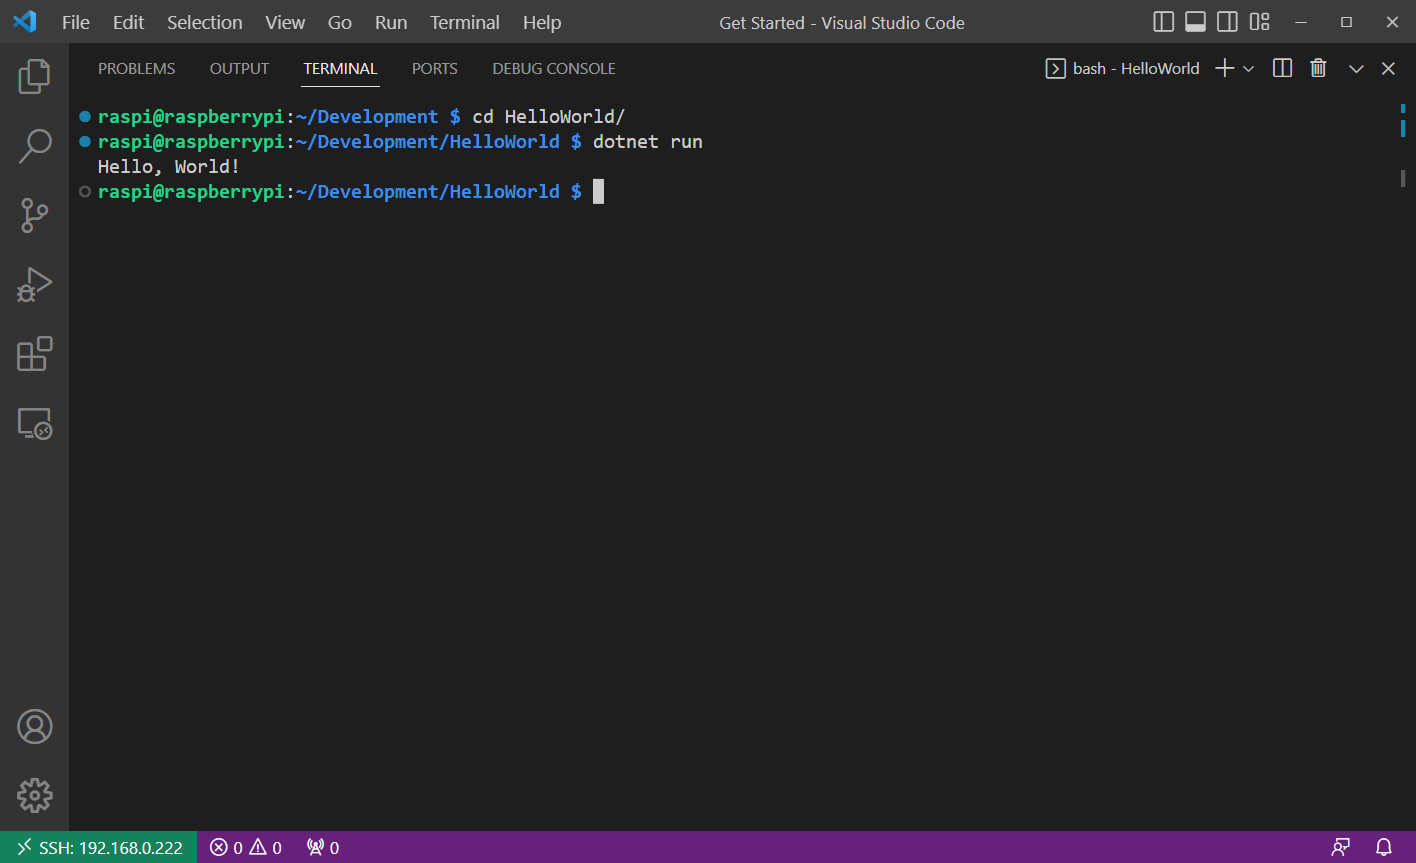1416x863 pixels.
Task: Maximize panel size with chevron
Action: tap(1356, 68)
